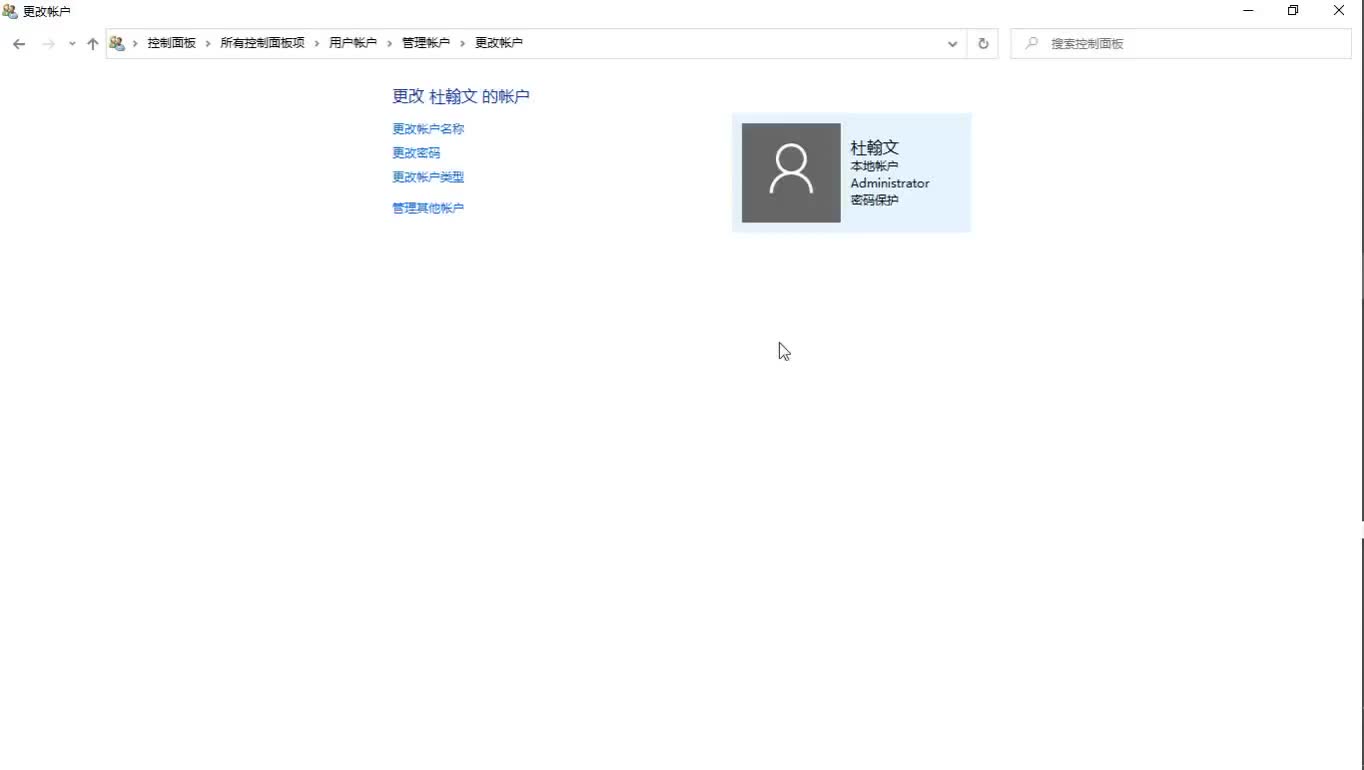Image resolution: width=1364 pixels, height=770 pixels.
Task: Click the up-one-level arrow
Action: tap(92, 43)
